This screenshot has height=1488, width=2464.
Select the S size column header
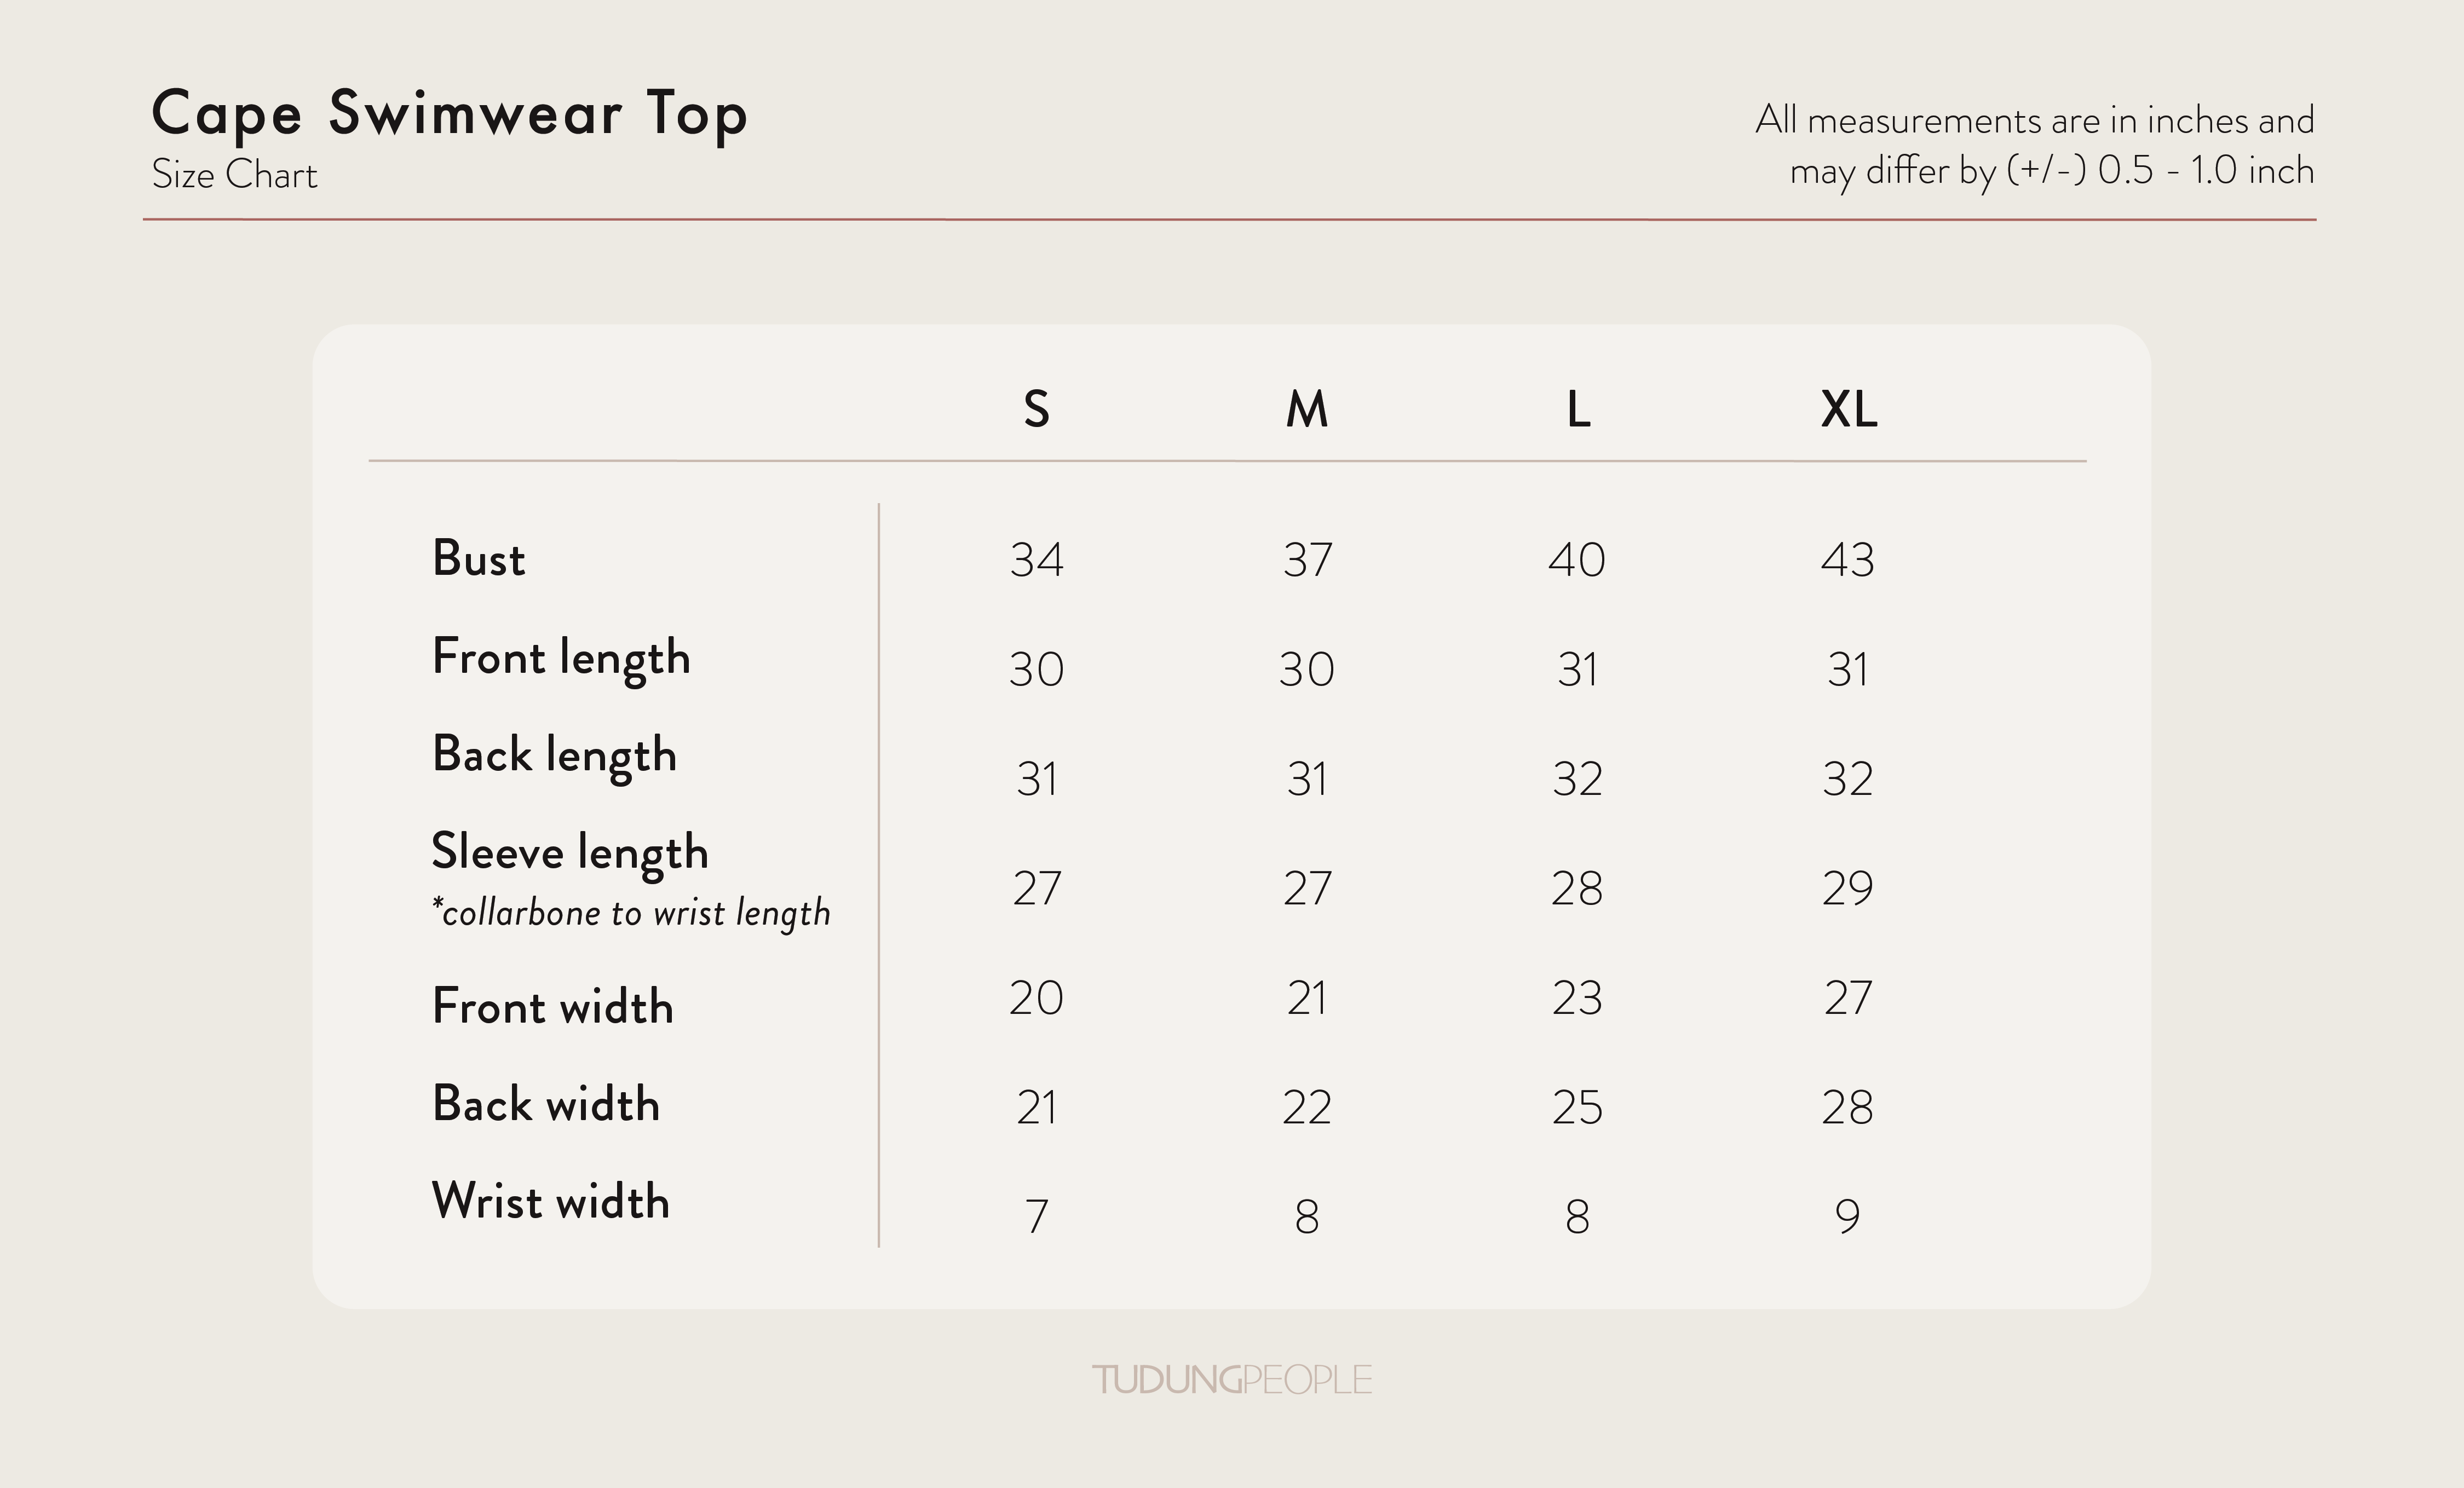1036,409
